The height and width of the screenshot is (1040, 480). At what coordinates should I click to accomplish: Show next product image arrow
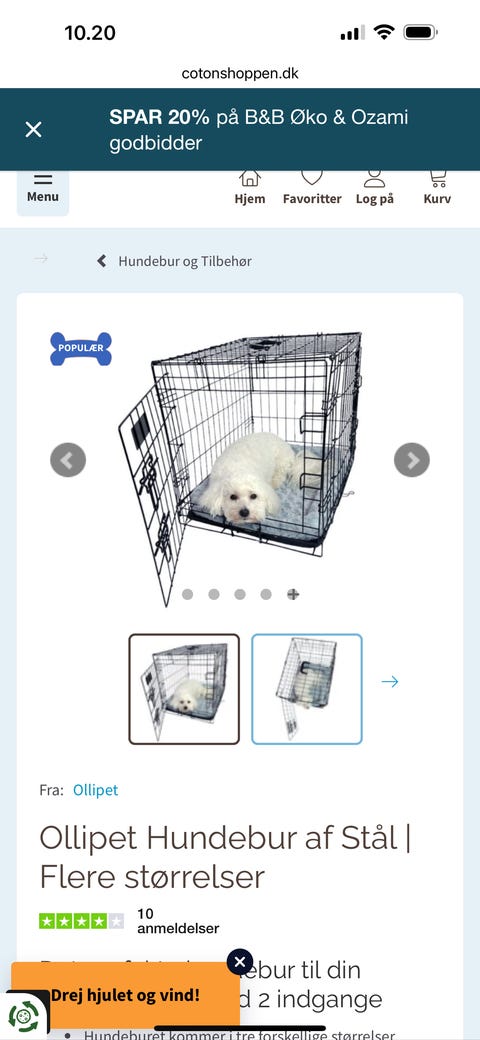[x=412, y=460]
